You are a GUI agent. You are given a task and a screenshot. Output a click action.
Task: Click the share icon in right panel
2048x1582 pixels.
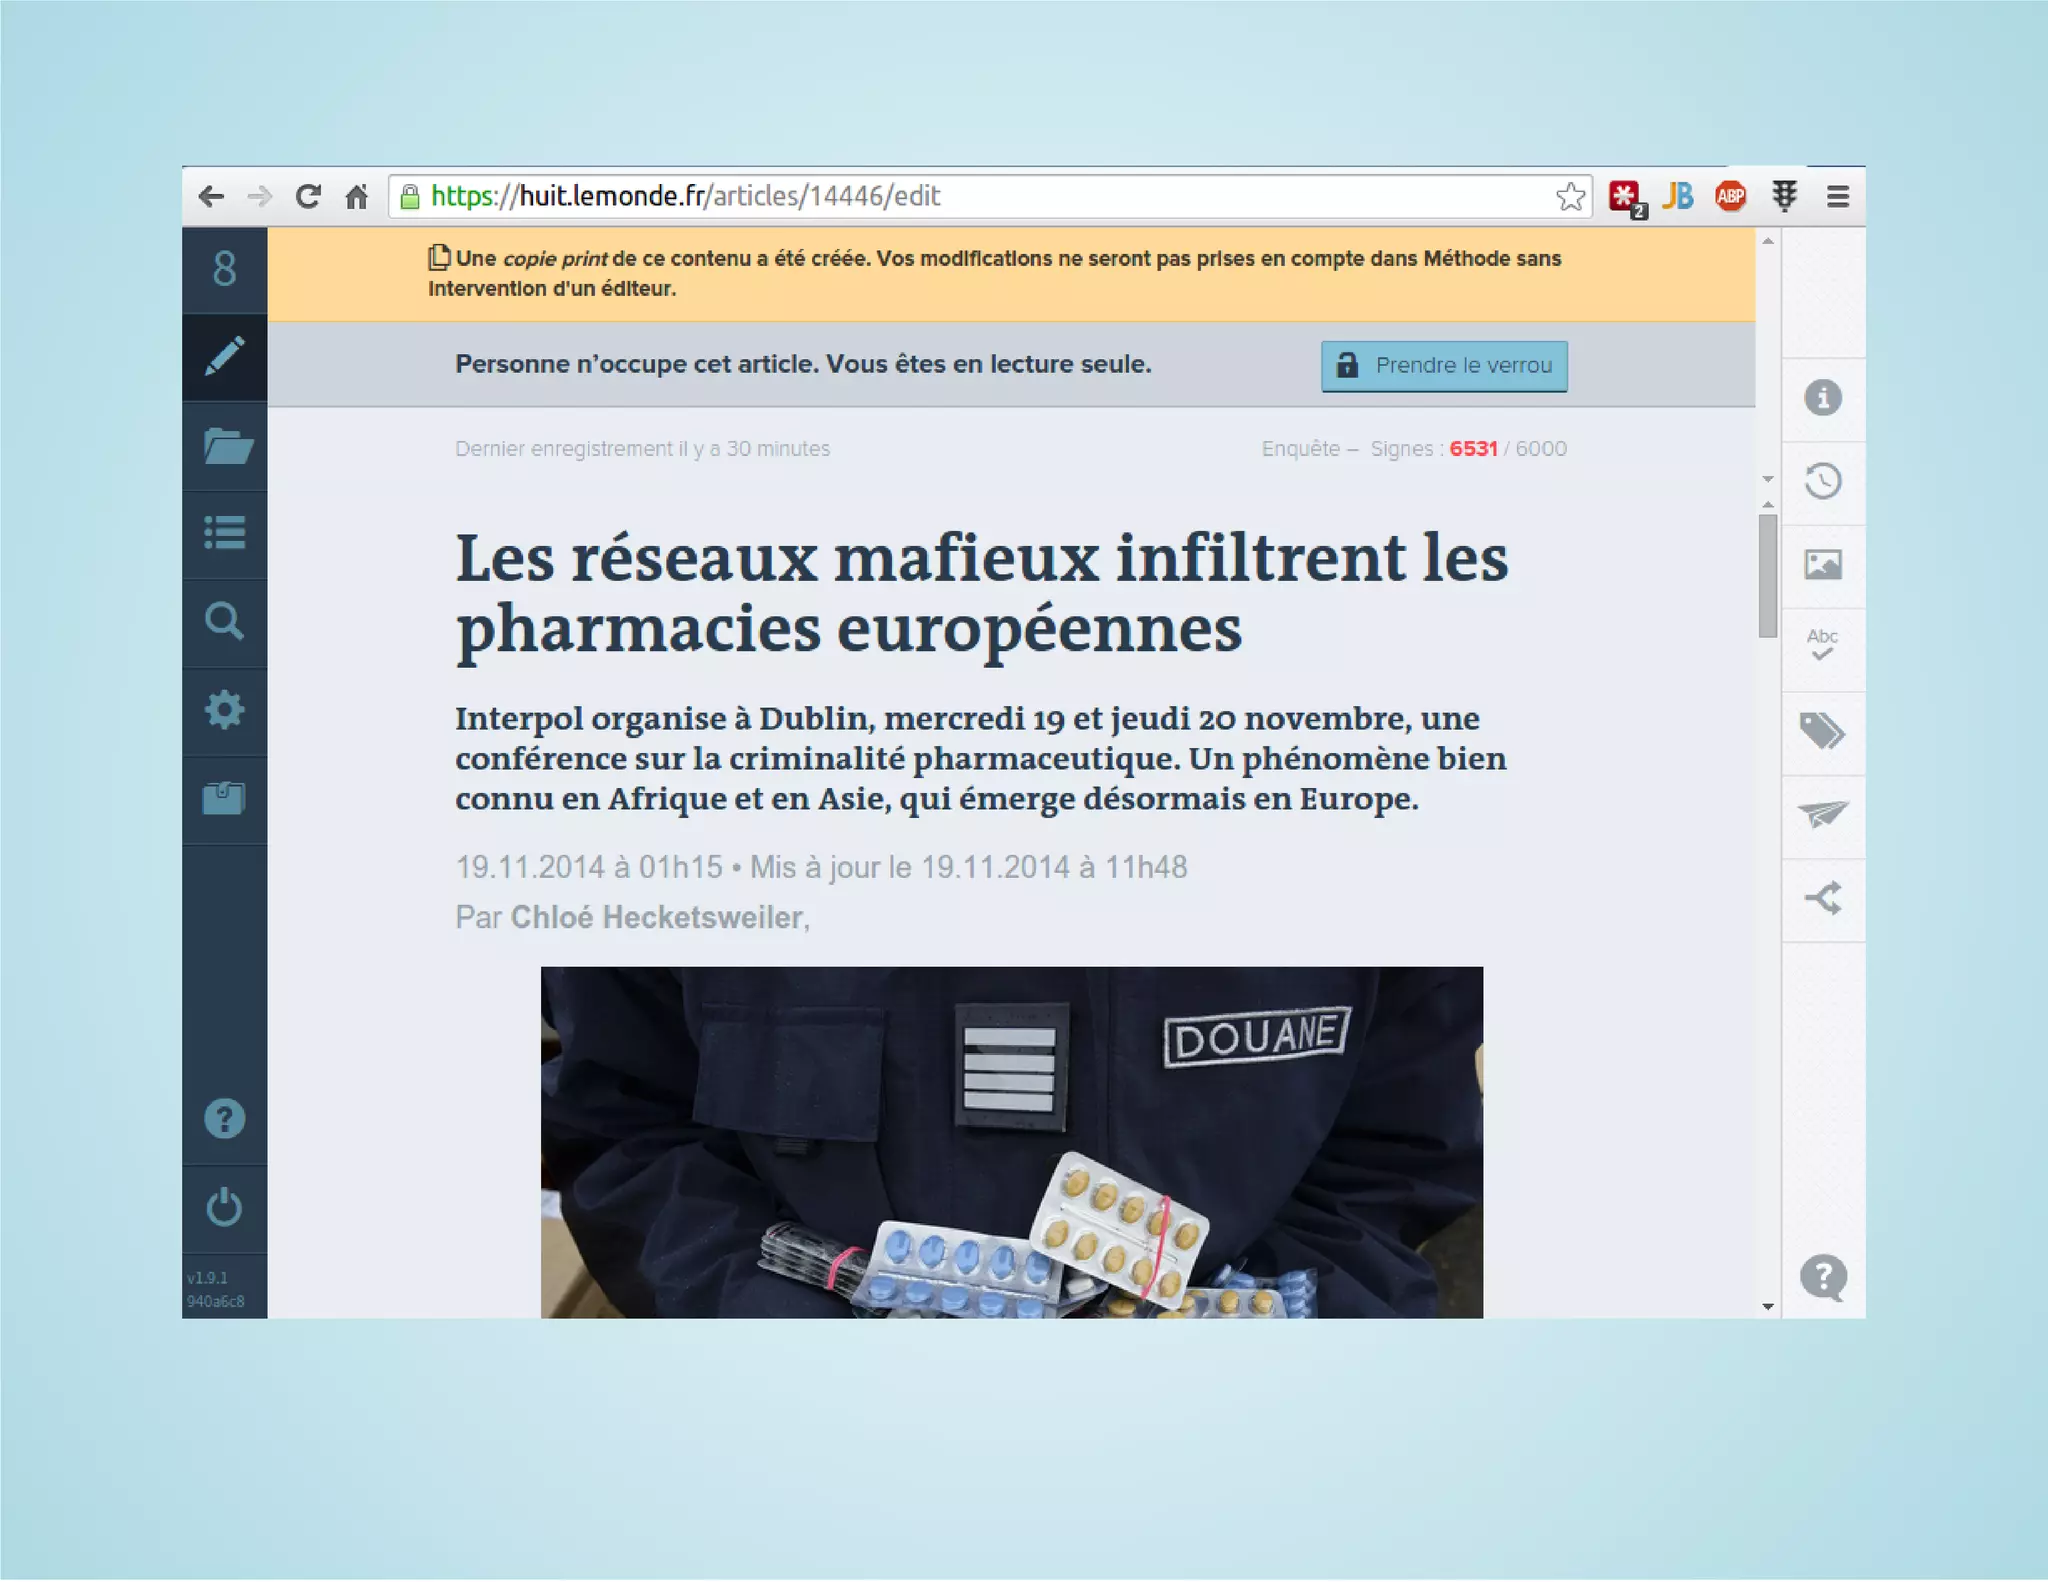(1822, 898)
